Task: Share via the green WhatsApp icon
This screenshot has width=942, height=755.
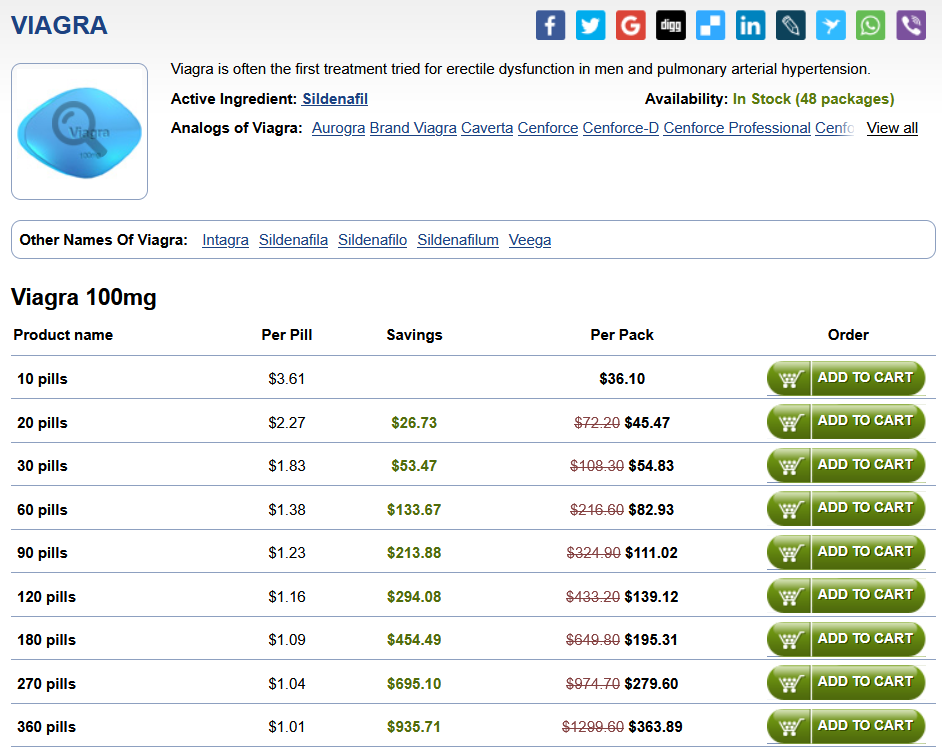Action: click(871, 25)
